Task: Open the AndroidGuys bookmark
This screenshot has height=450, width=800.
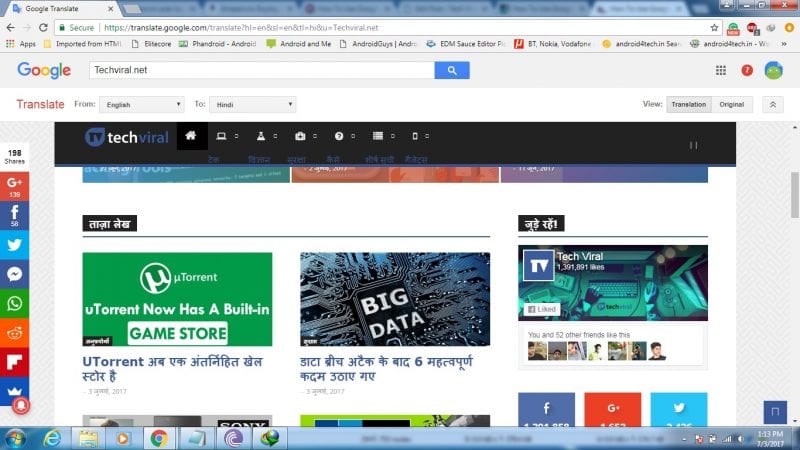Action: (x=379, y=44)
